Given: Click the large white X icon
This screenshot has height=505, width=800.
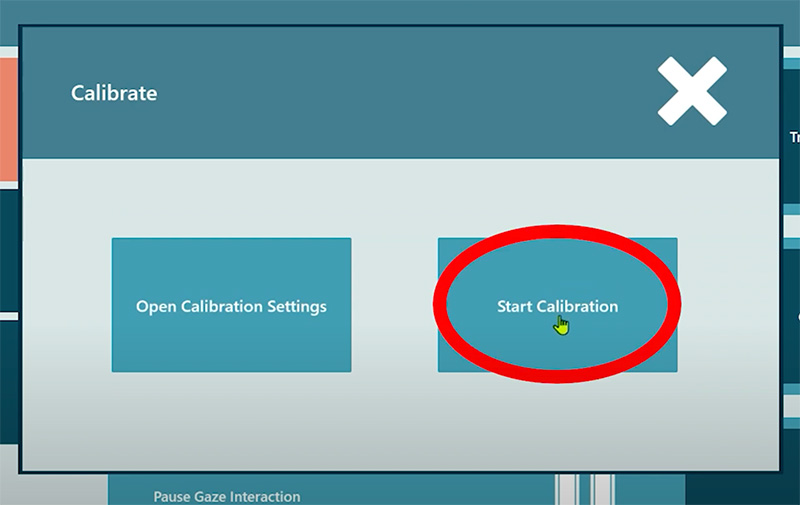Looking at the screenshot, I should coord(692,92).
